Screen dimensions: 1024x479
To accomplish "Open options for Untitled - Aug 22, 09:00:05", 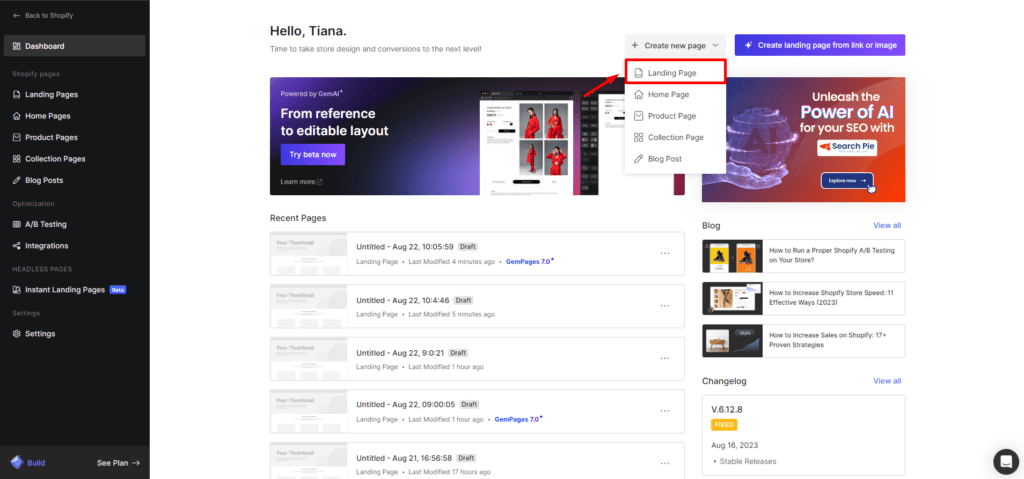I will [x=665, y=410].
